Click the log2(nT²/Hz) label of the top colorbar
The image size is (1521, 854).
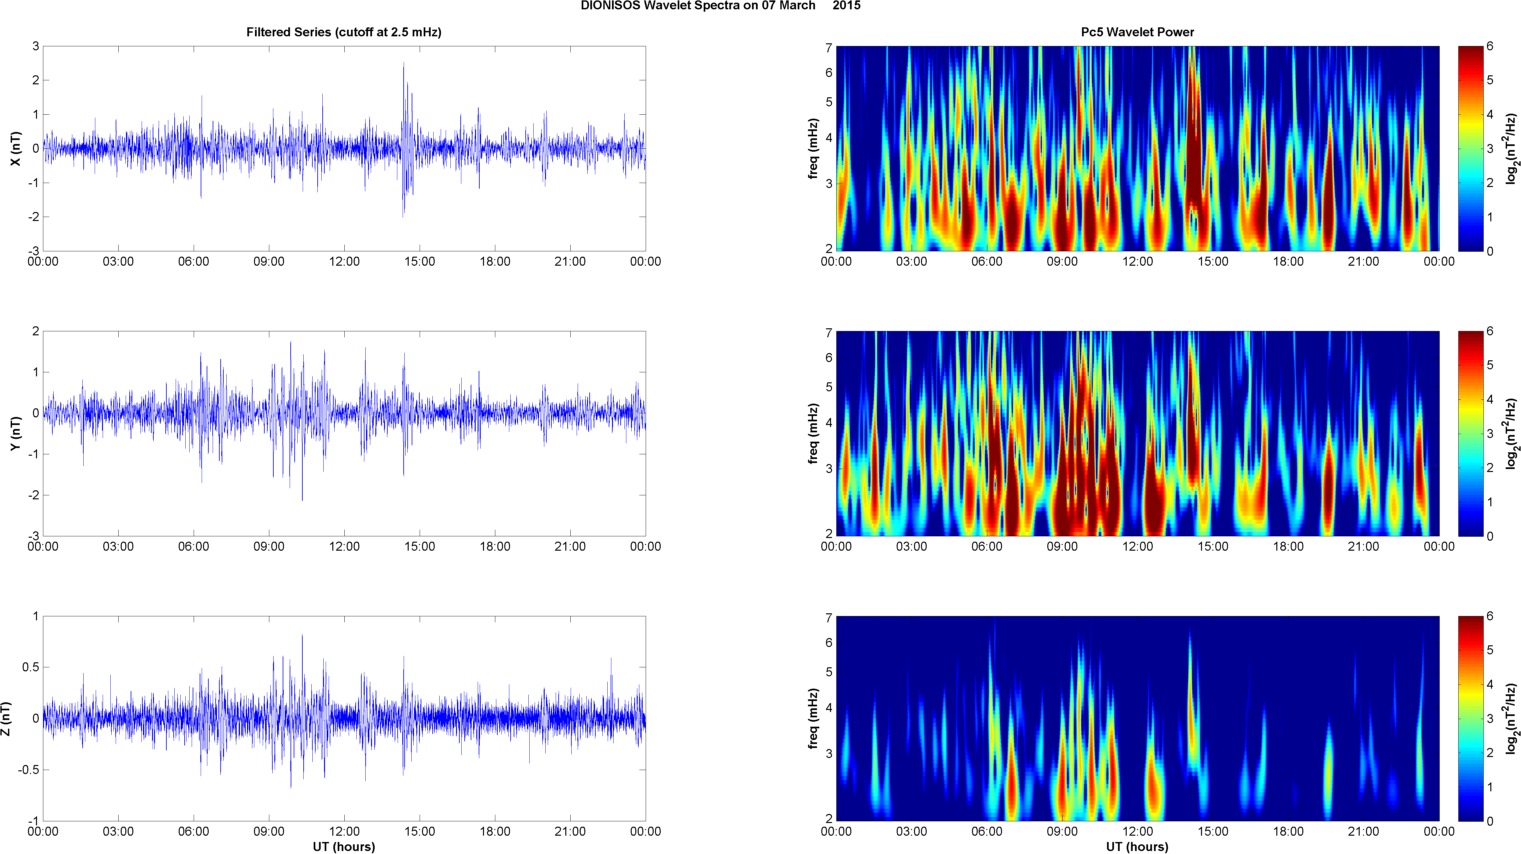point(1512,148)
